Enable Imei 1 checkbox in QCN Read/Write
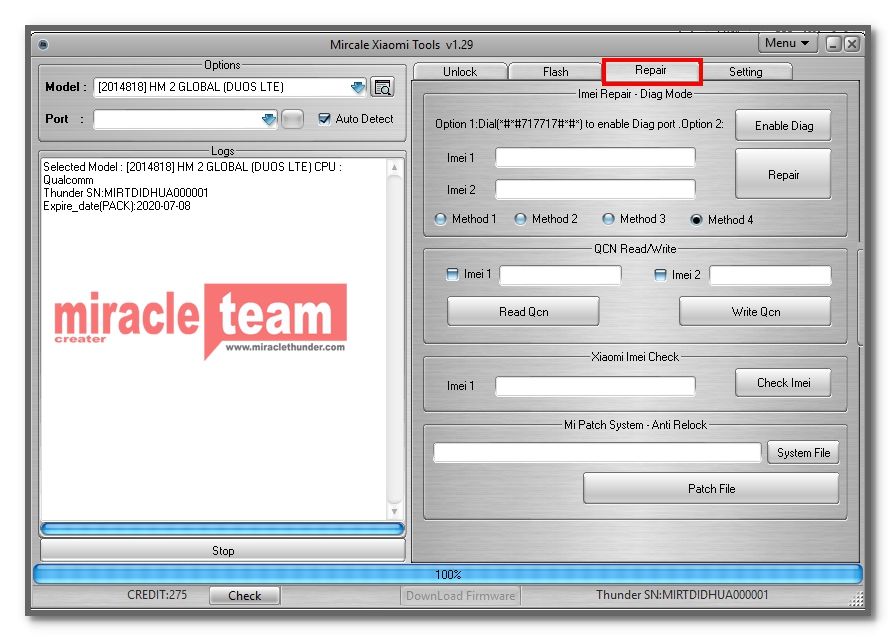 [x=453, y=275]
